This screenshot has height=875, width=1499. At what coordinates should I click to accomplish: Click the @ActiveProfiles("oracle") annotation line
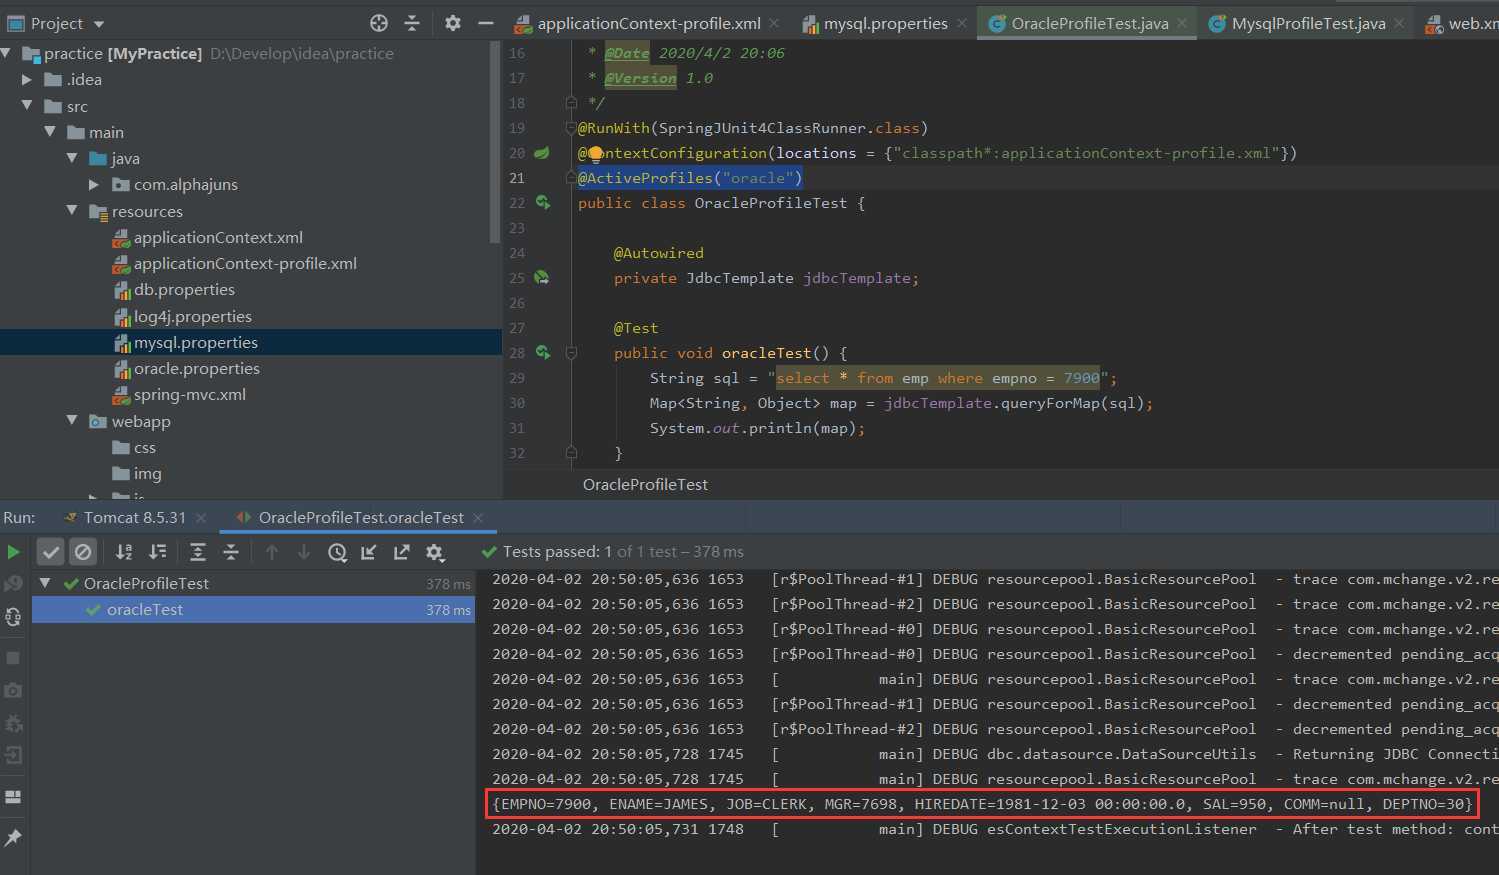point(690,178)
